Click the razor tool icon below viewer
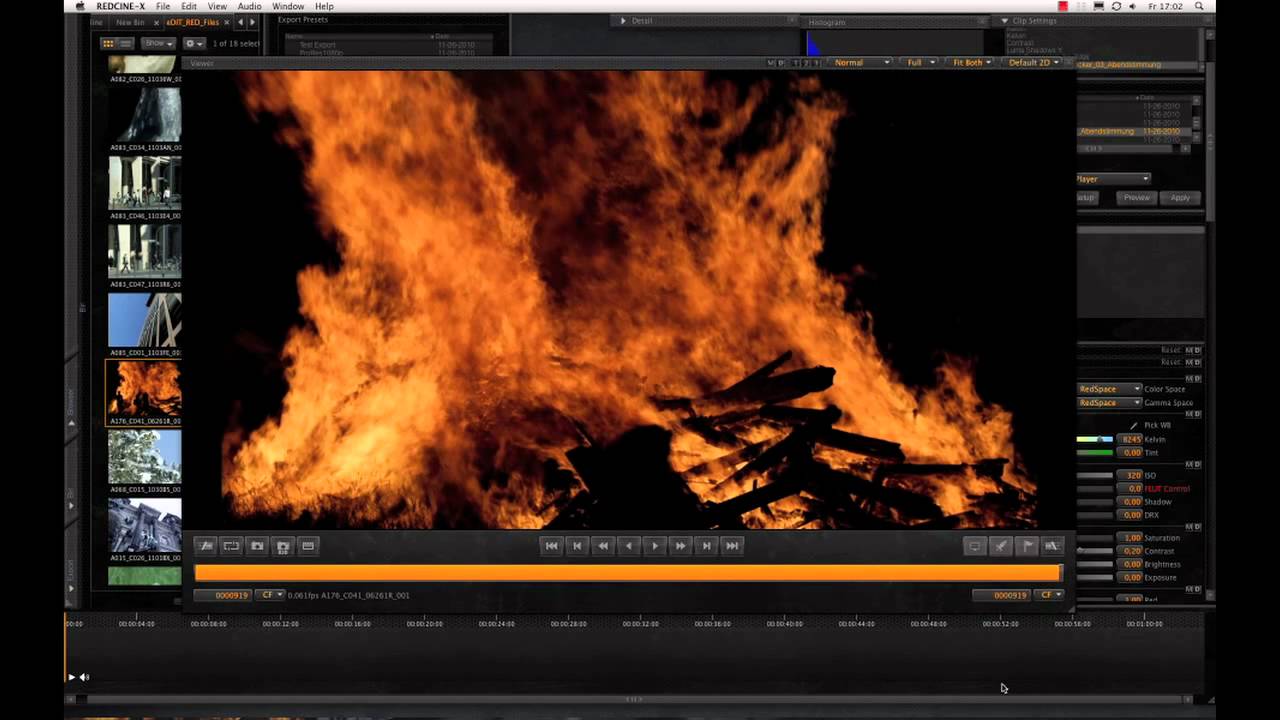Image resolution: width=1280 pixels, height=720 pixels. point(1001,546)
